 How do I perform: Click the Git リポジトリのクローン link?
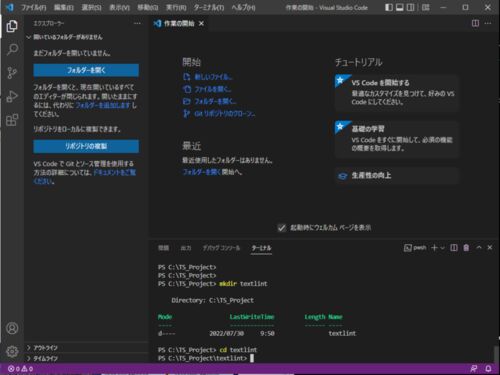pyautogui.click(x=224, y=114)
